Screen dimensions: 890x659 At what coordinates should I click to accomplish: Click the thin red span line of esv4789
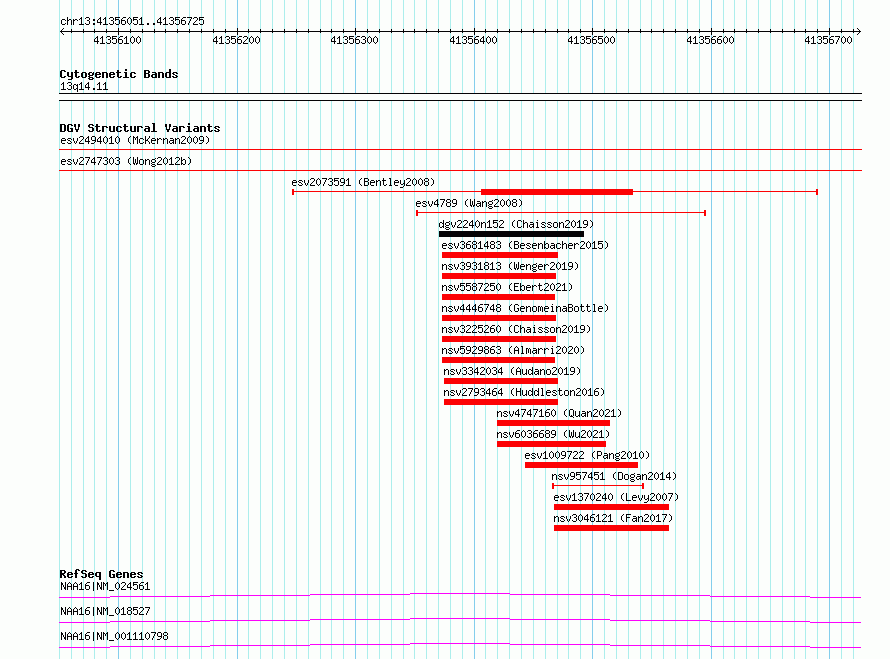pos(561,213)
